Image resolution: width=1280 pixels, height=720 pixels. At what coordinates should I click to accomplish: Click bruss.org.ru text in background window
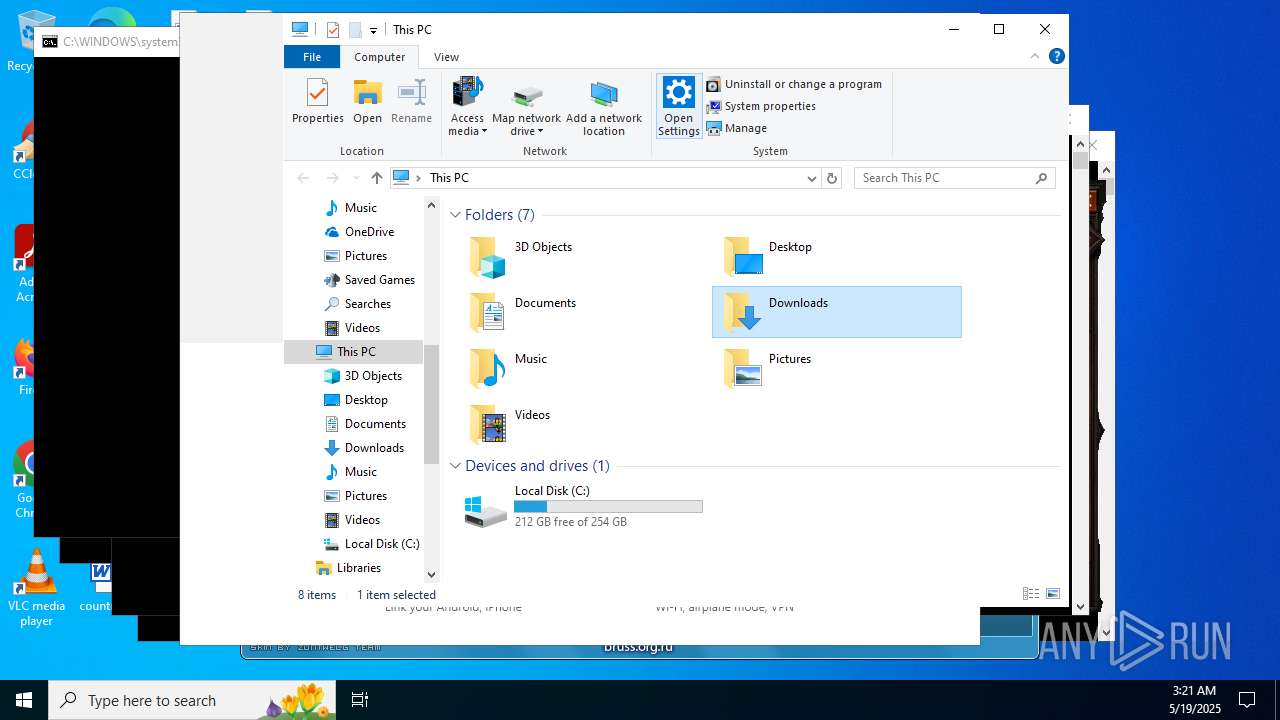(638, 646)
